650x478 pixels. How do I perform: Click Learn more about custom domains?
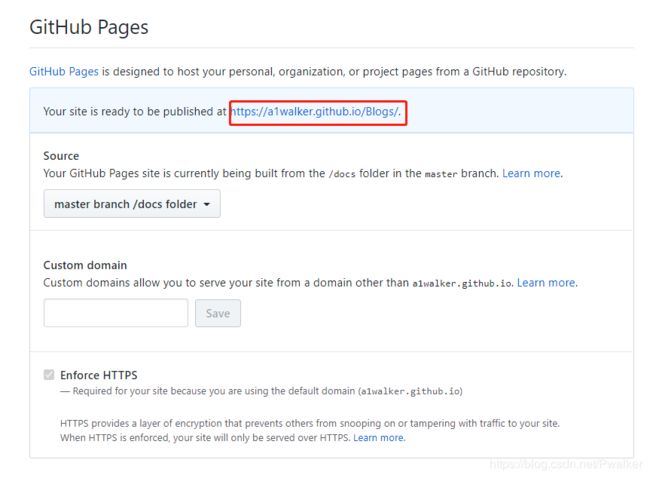point(547,283)
